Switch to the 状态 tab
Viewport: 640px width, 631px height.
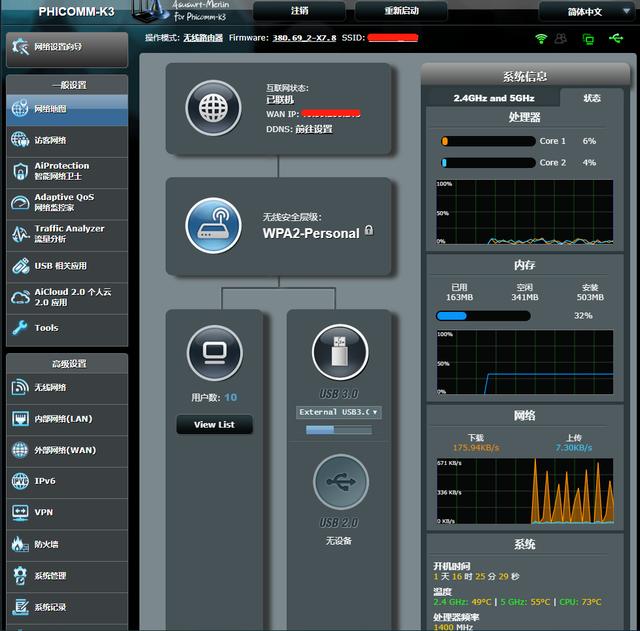[591, 98]
